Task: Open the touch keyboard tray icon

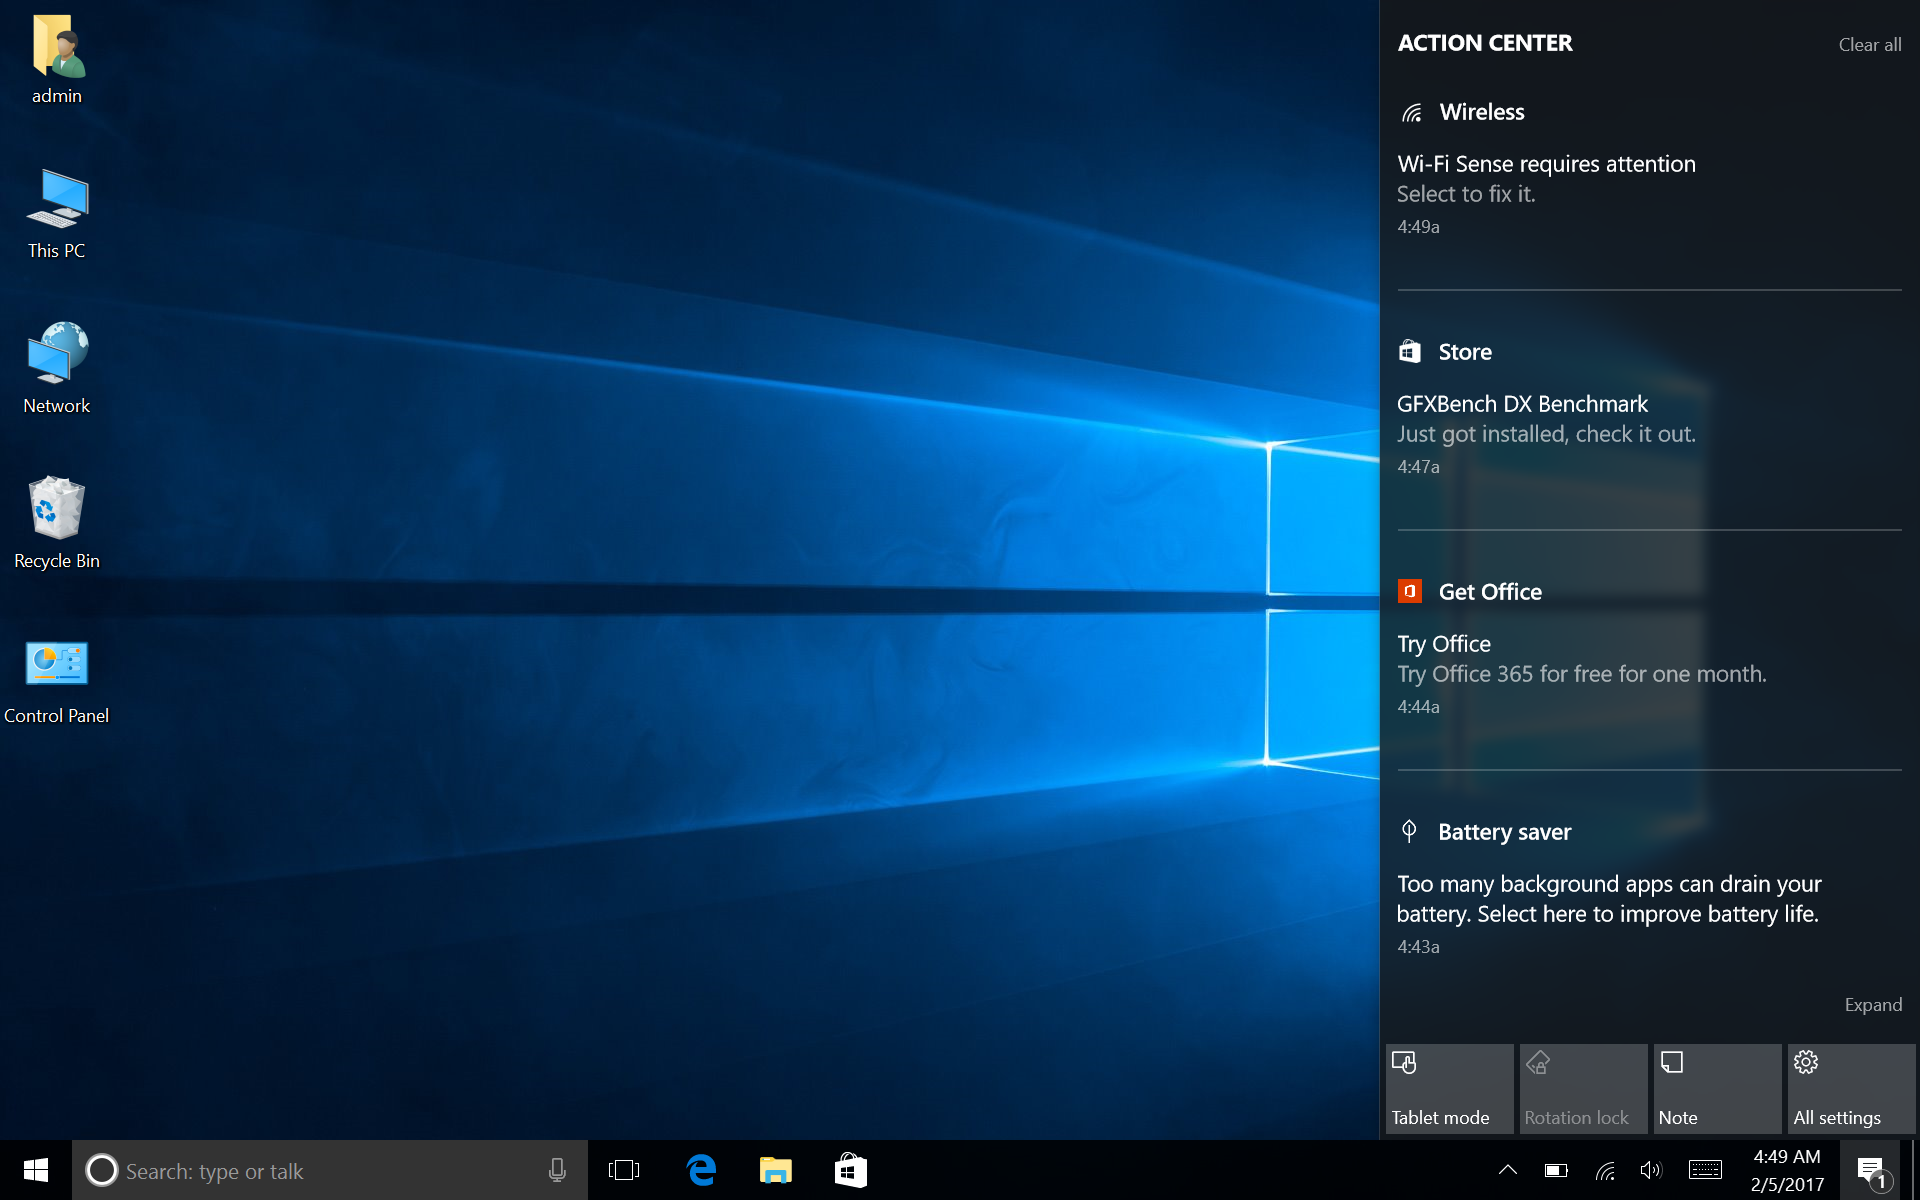Action: [1705, 1170]
